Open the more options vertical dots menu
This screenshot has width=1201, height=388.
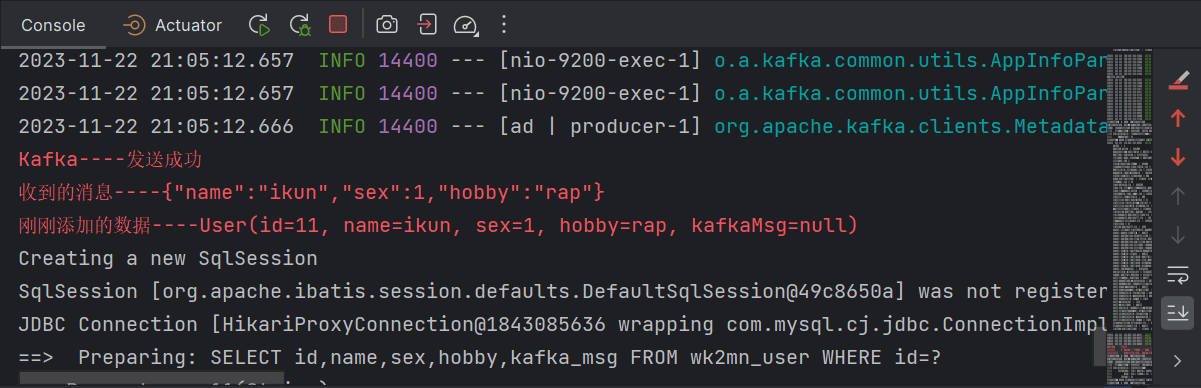pyautogui.click(x=503, y=24)
